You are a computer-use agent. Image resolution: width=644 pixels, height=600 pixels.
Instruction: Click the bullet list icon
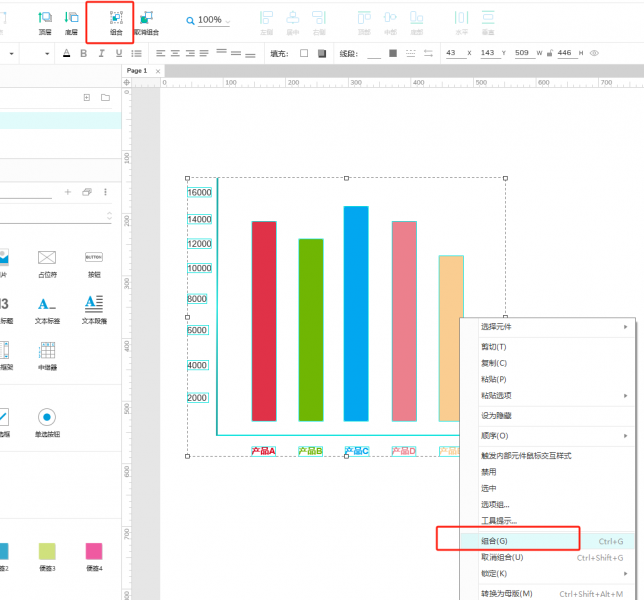click(136, 53)
